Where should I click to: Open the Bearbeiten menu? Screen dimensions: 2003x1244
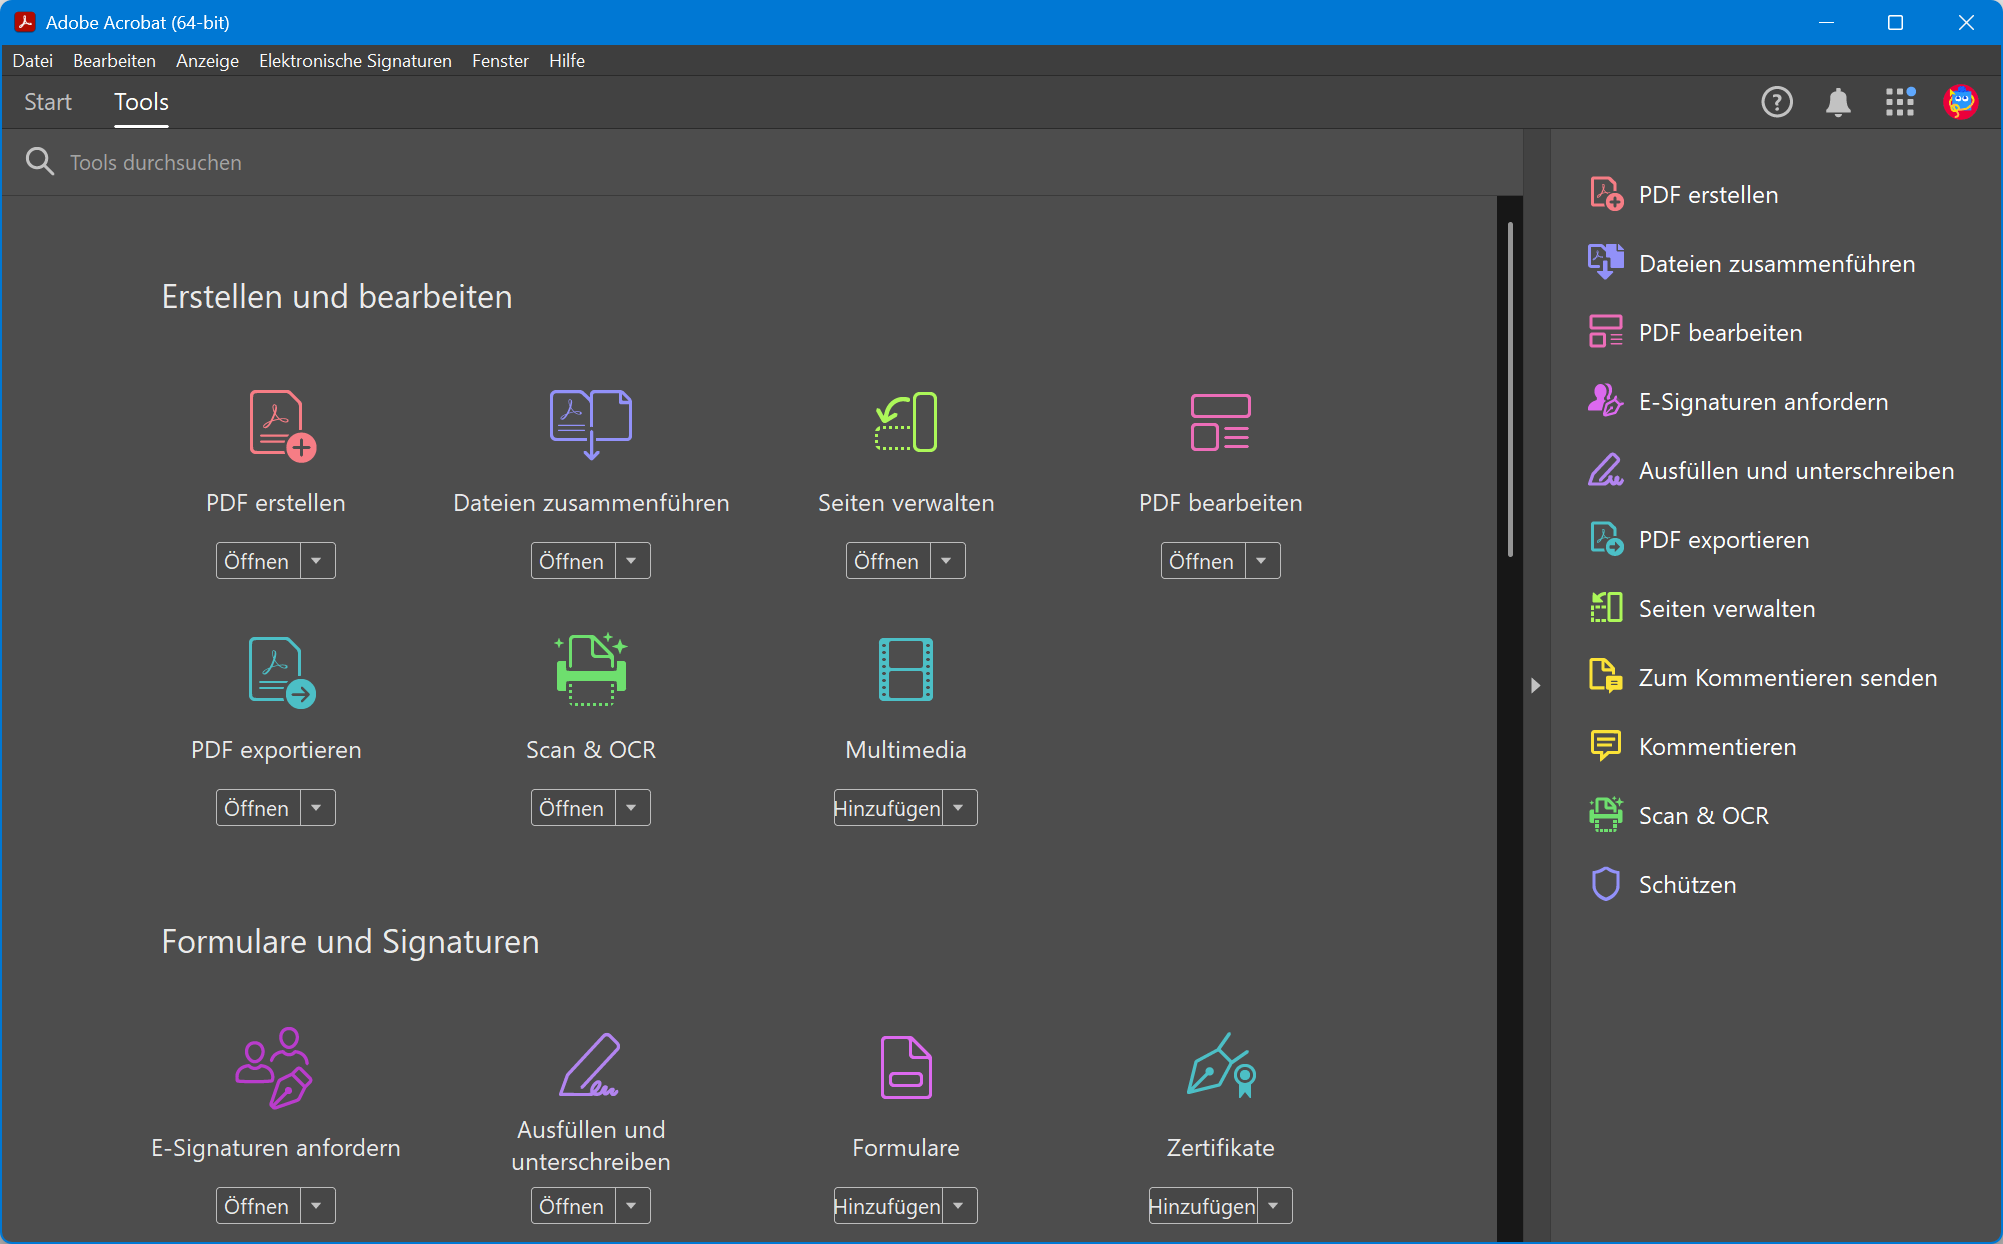114,61
